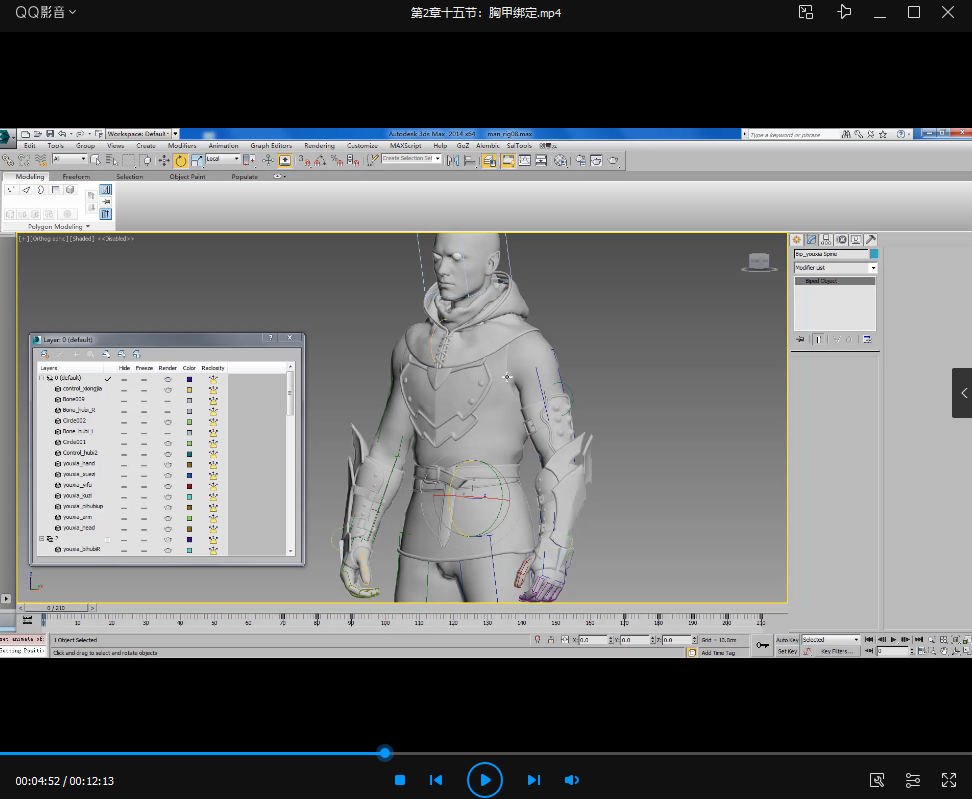Mute the player volume speaker
Viewport: 972px width, 799px height.
pos(572,780)
